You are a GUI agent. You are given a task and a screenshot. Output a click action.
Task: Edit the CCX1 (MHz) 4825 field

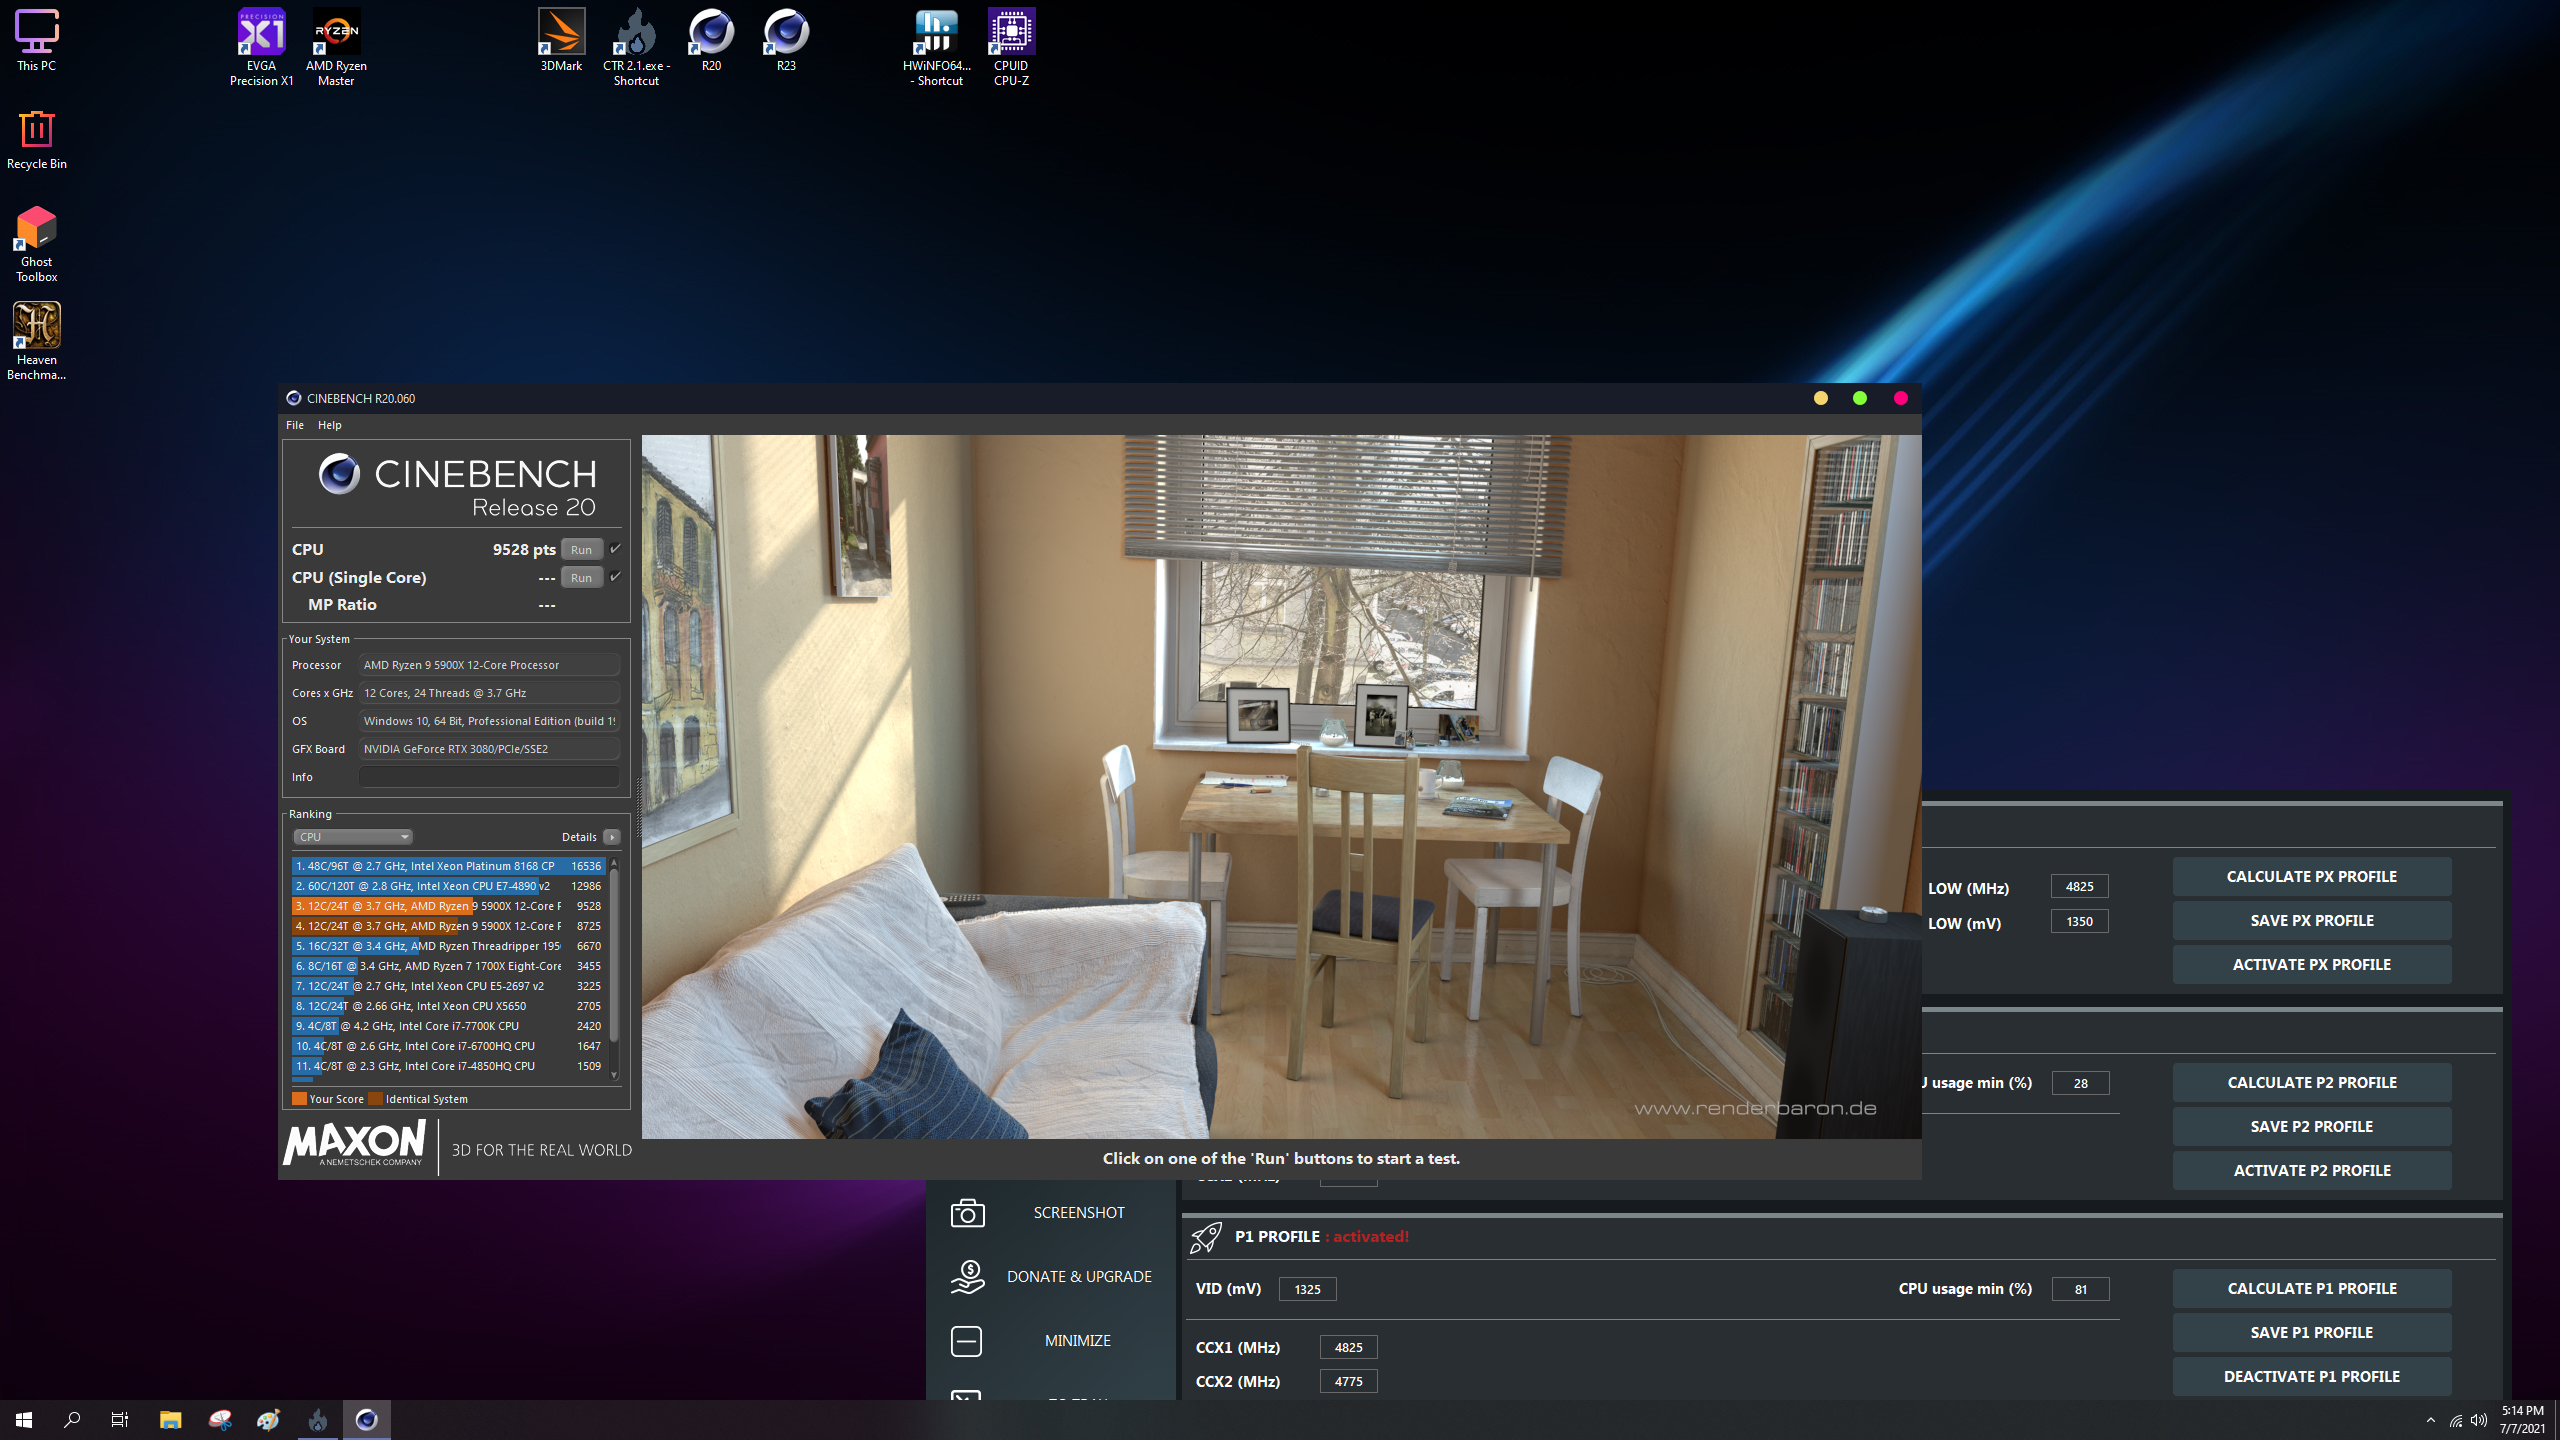click(1349, 1348)
